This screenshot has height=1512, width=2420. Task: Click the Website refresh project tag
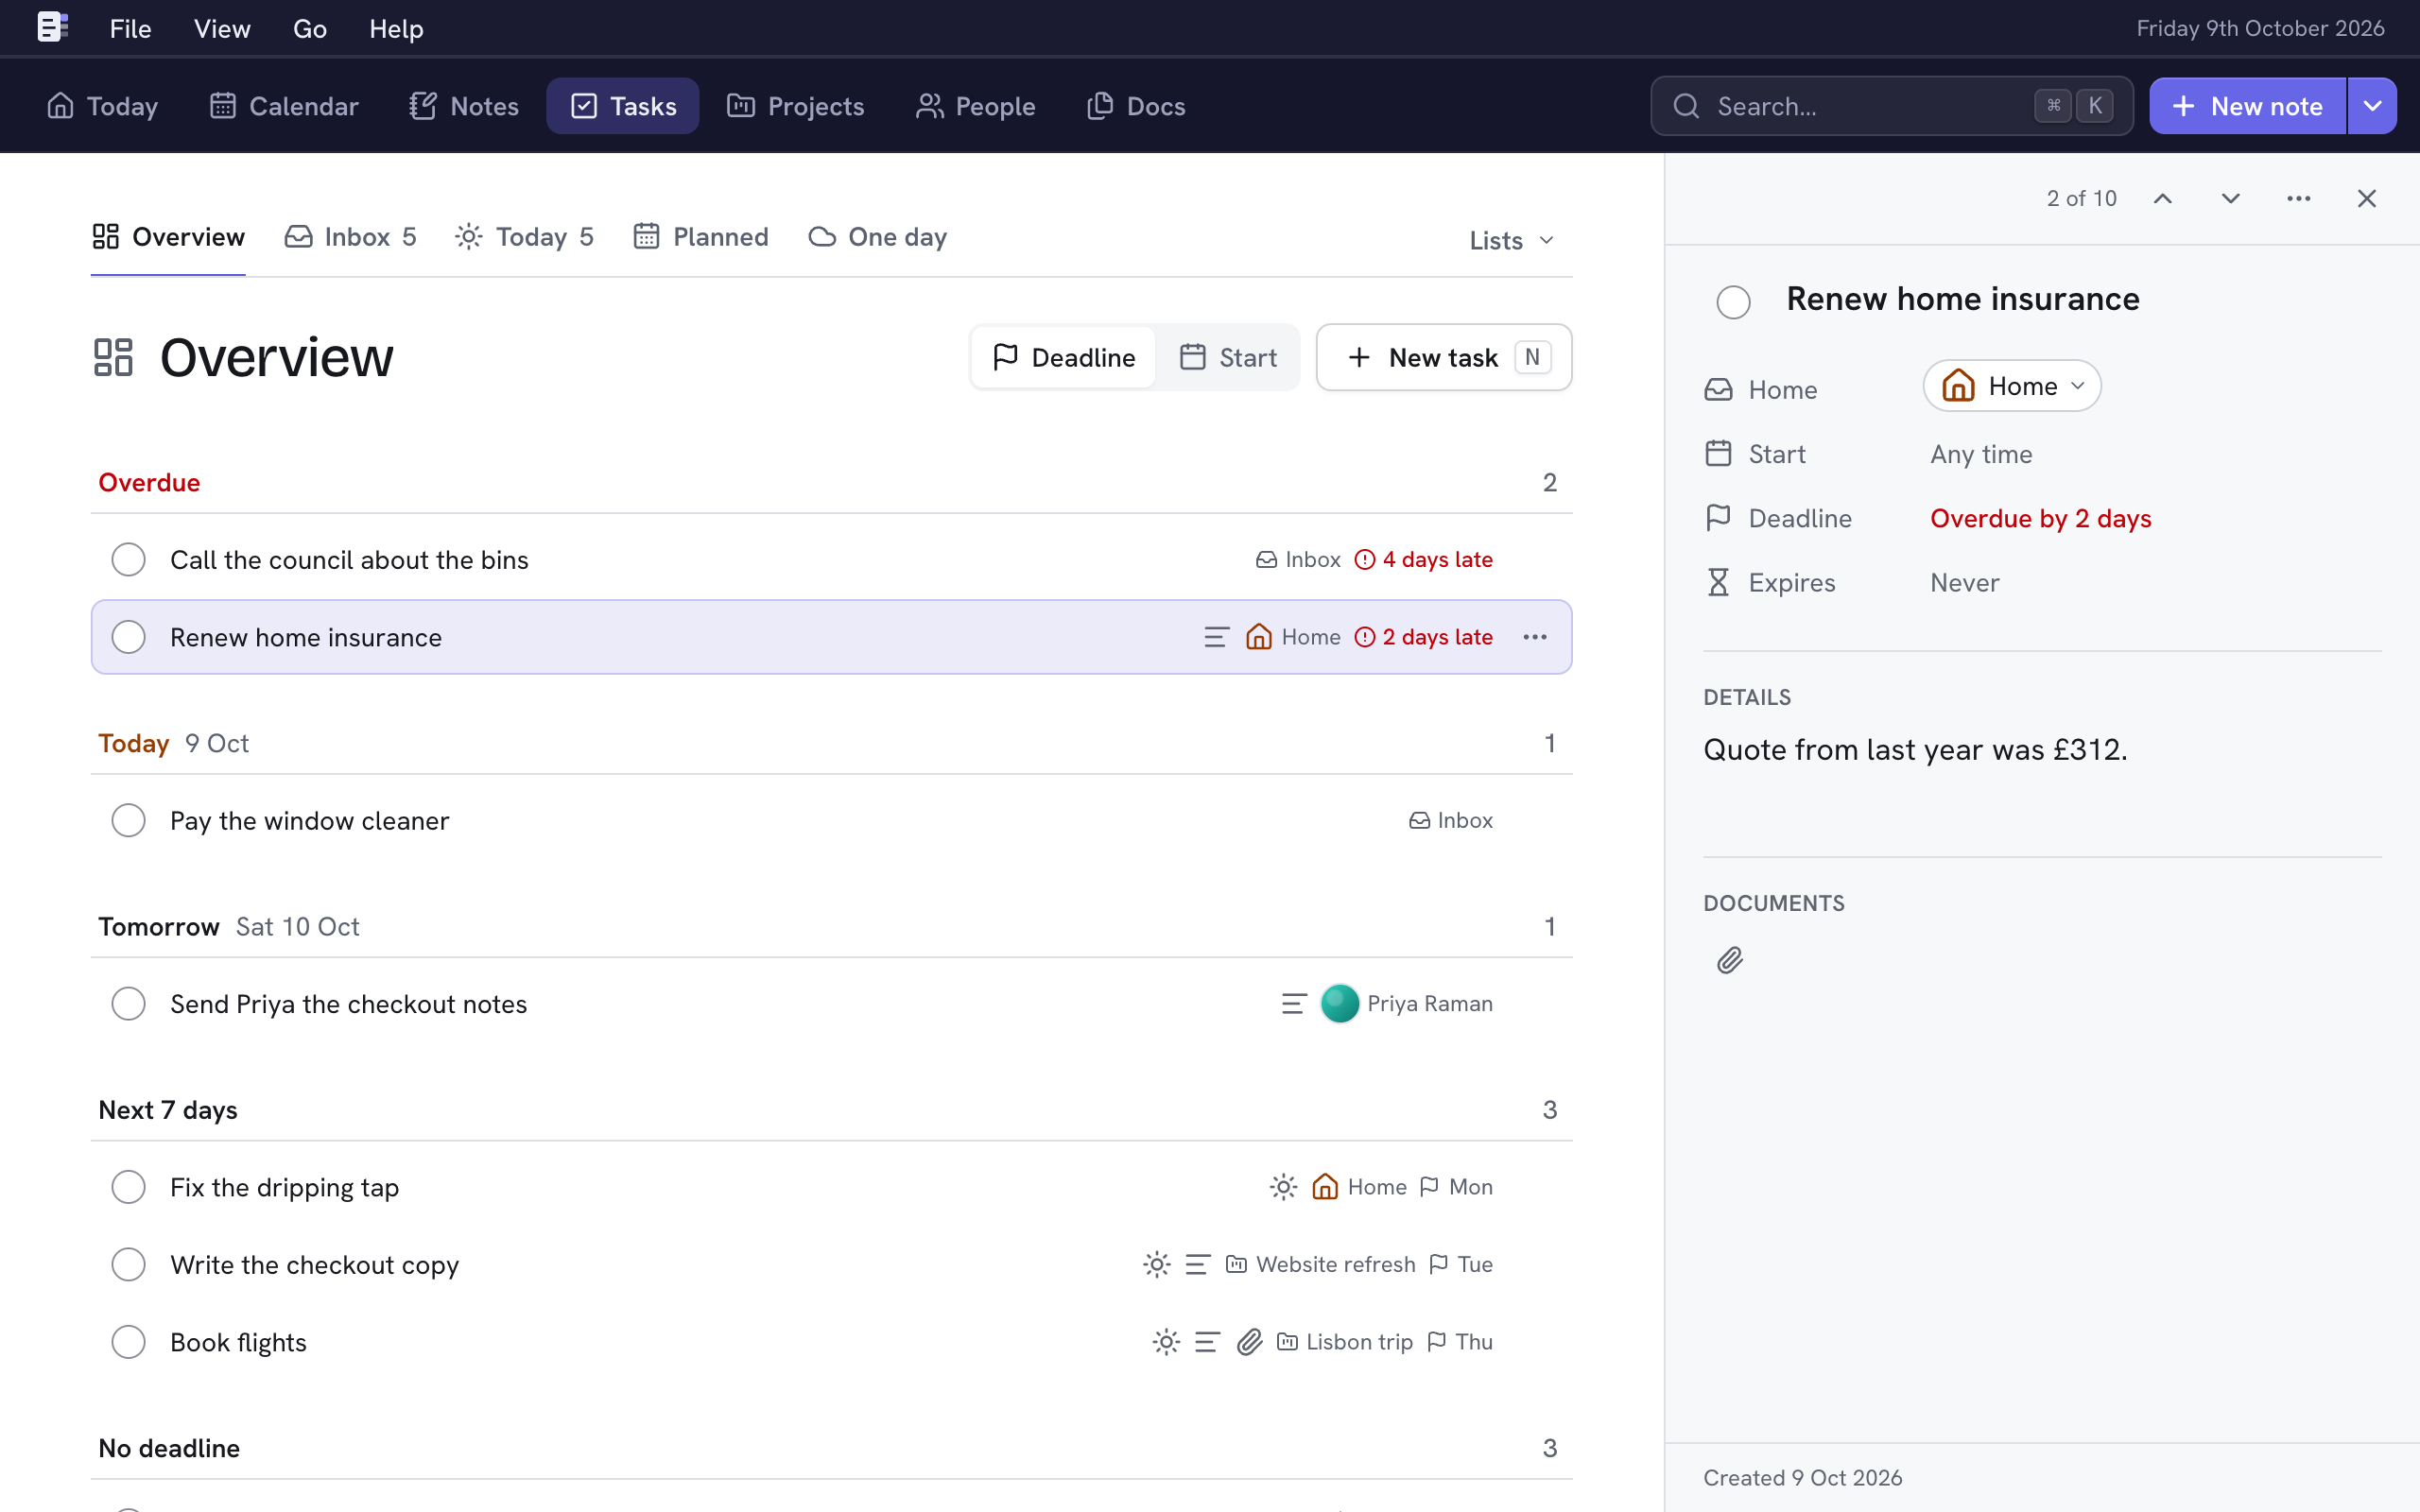pyautogui.click(x=1320, y=1264)
